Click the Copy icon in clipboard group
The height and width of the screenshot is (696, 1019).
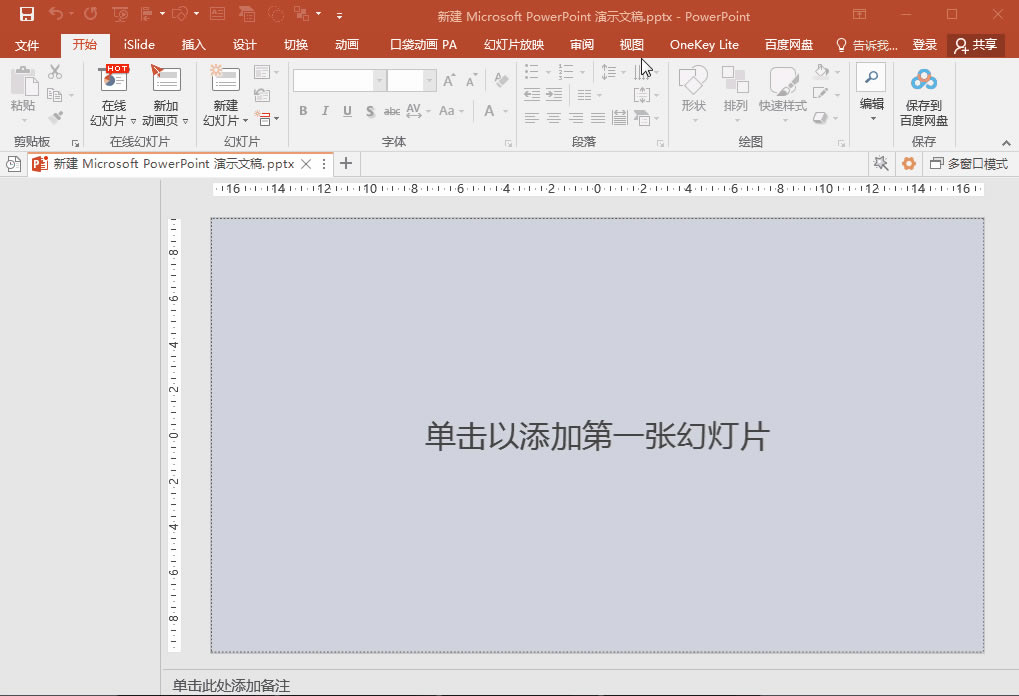(55, 95)
